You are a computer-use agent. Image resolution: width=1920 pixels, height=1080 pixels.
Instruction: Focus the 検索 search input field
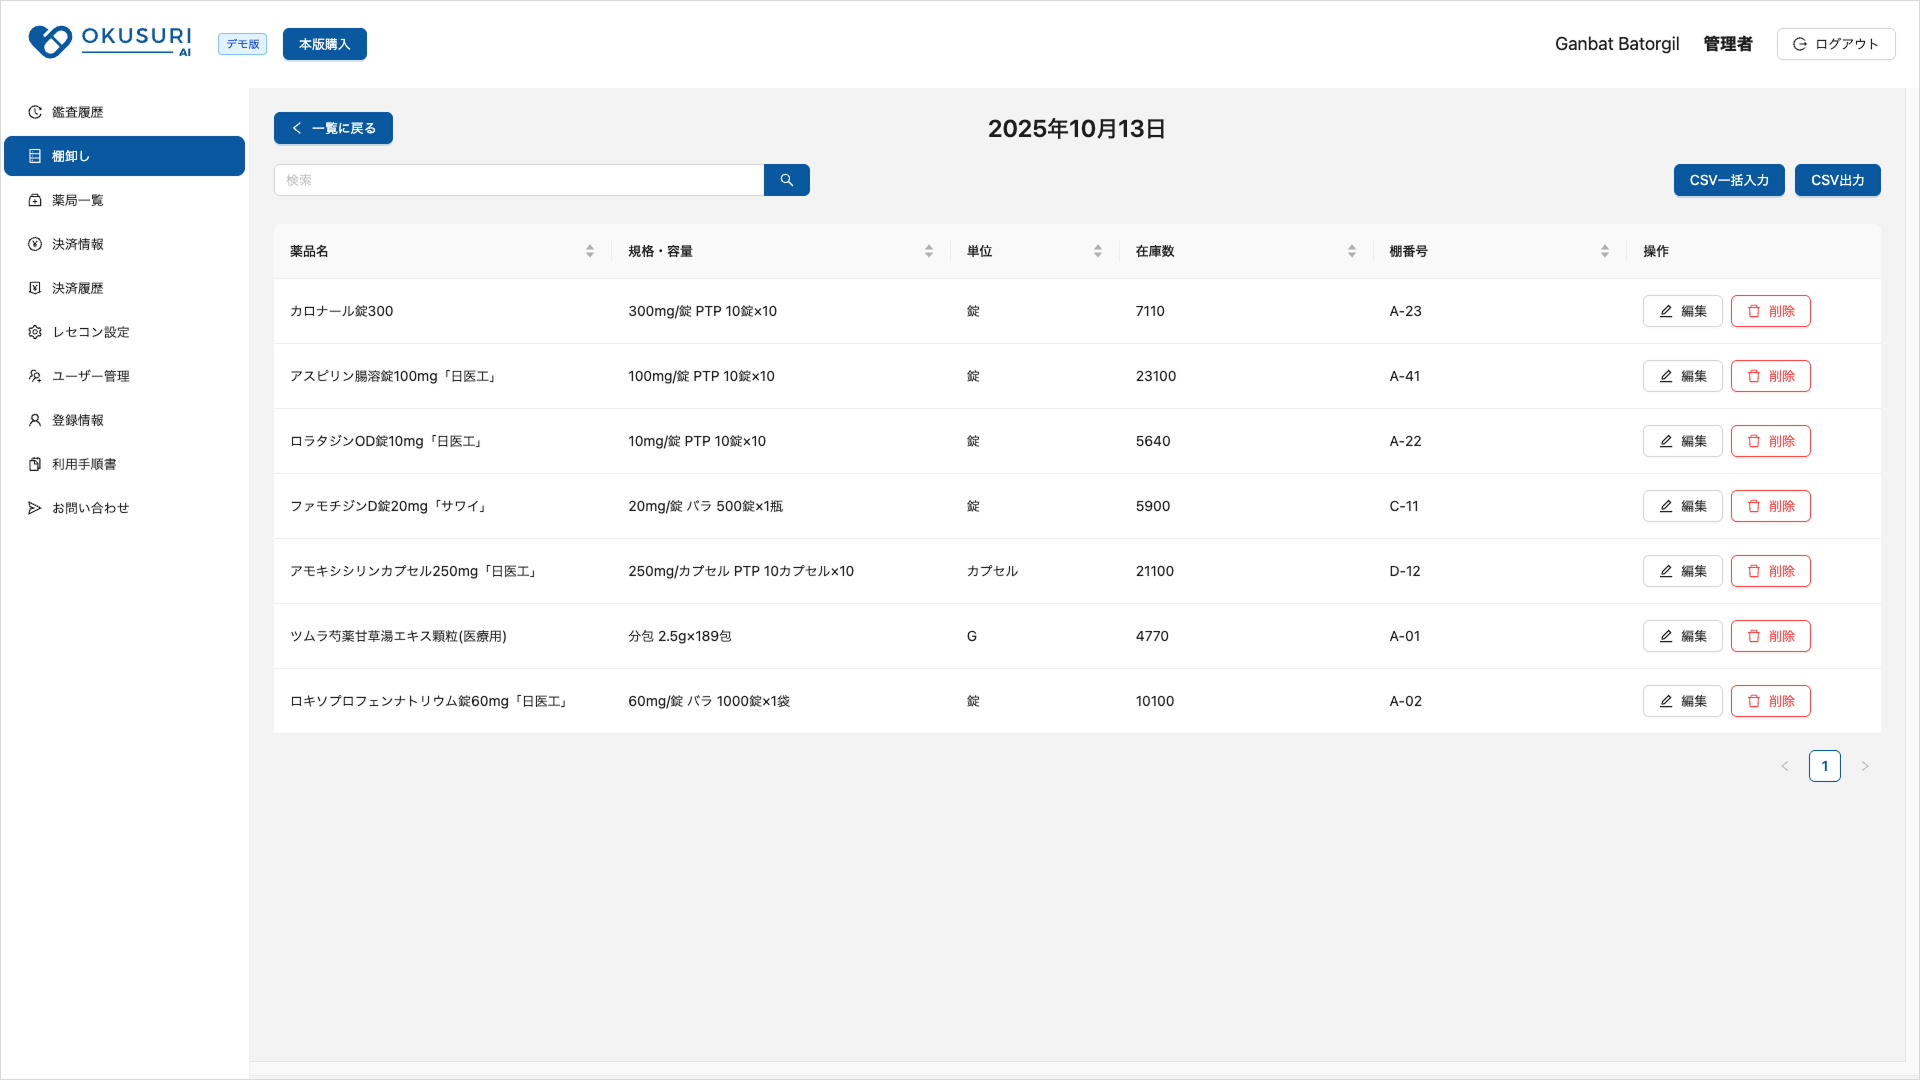coord(518,180)
